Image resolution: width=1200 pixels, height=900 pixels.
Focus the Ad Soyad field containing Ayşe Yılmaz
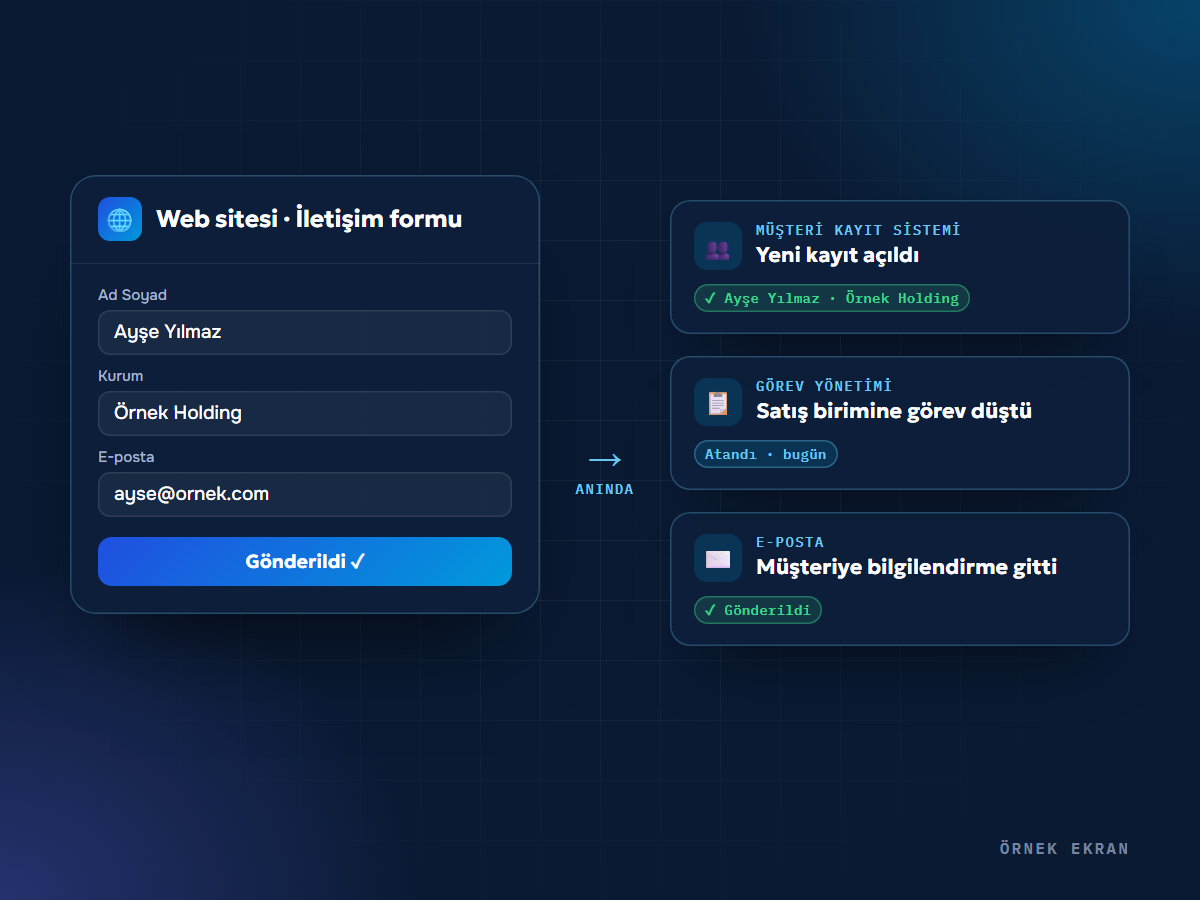(x=305, y=332)
